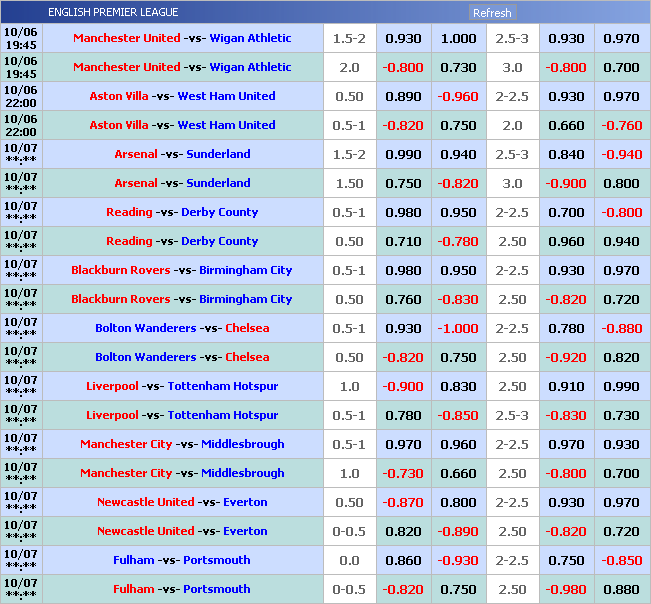Screen dimensions: 651x604
Task: Click 0.660 odds for Manchester City-Middlesbrough
Action: click(458, 473)
